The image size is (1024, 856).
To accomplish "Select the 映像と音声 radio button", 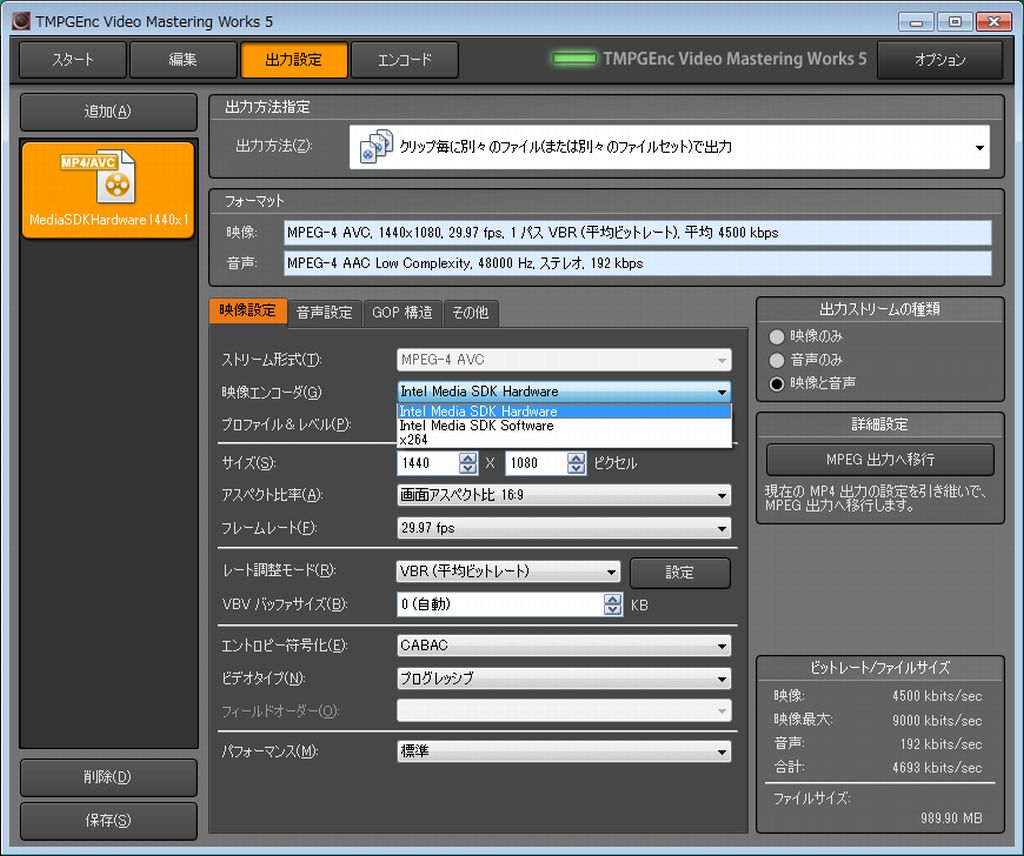I will click(776, 383).
